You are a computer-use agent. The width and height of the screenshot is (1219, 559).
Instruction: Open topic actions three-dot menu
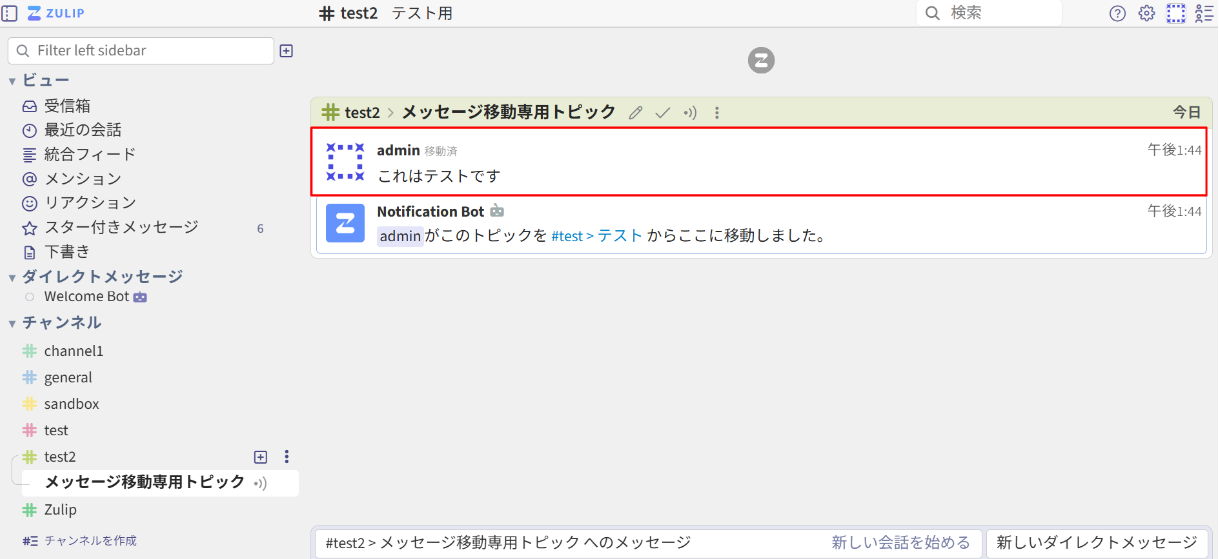[x=717, y=113]
